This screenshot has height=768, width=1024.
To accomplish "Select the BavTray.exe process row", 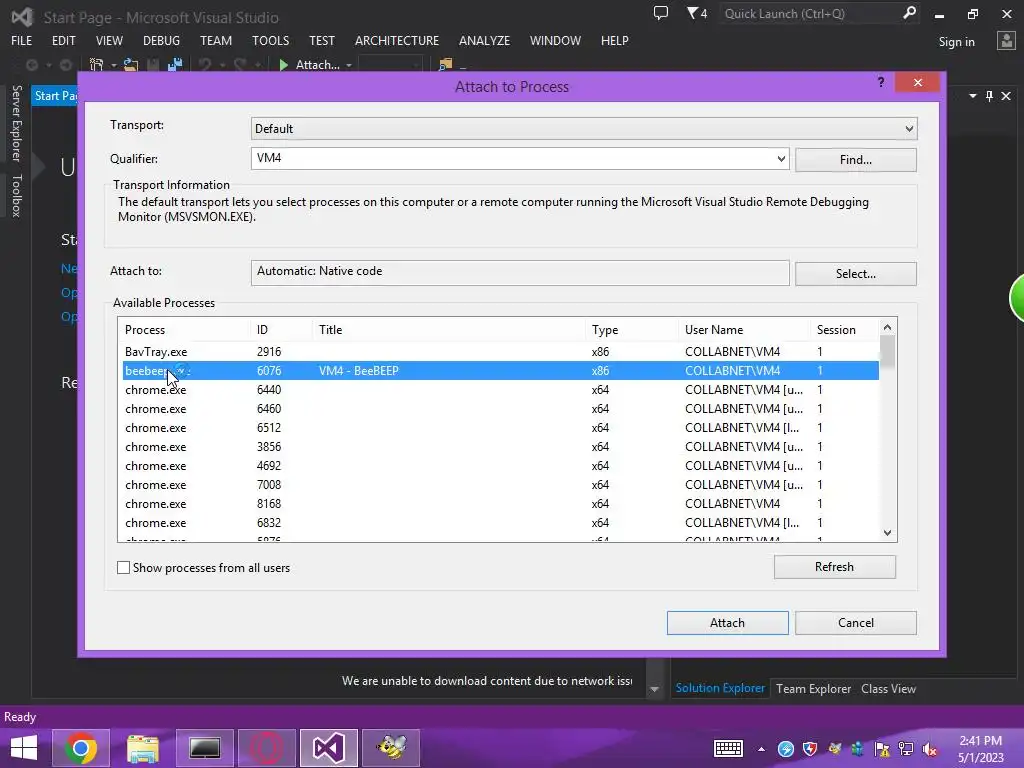I will click(500, 351).
